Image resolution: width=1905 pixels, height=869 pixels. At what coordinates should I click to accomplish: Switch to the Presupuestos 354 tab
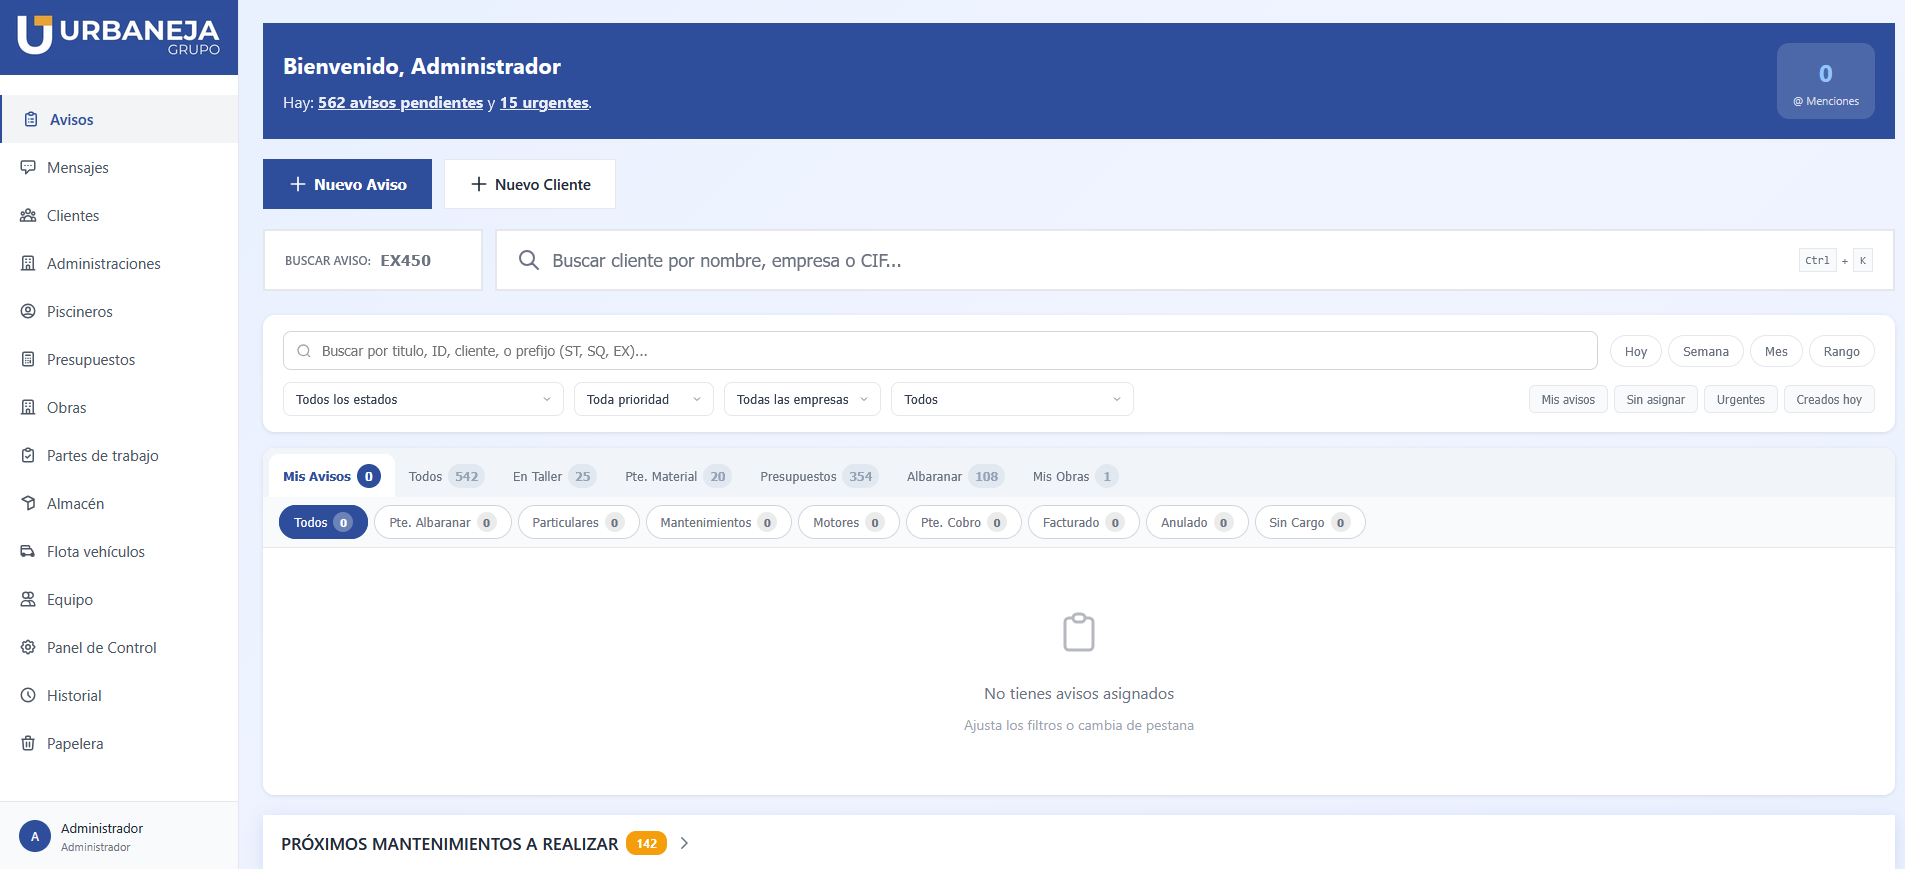point(818,476)
